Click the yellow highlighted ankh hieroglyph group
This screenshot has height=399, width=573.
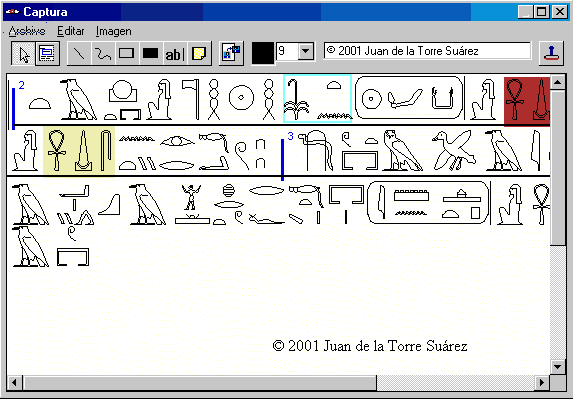tap(79, 151)
